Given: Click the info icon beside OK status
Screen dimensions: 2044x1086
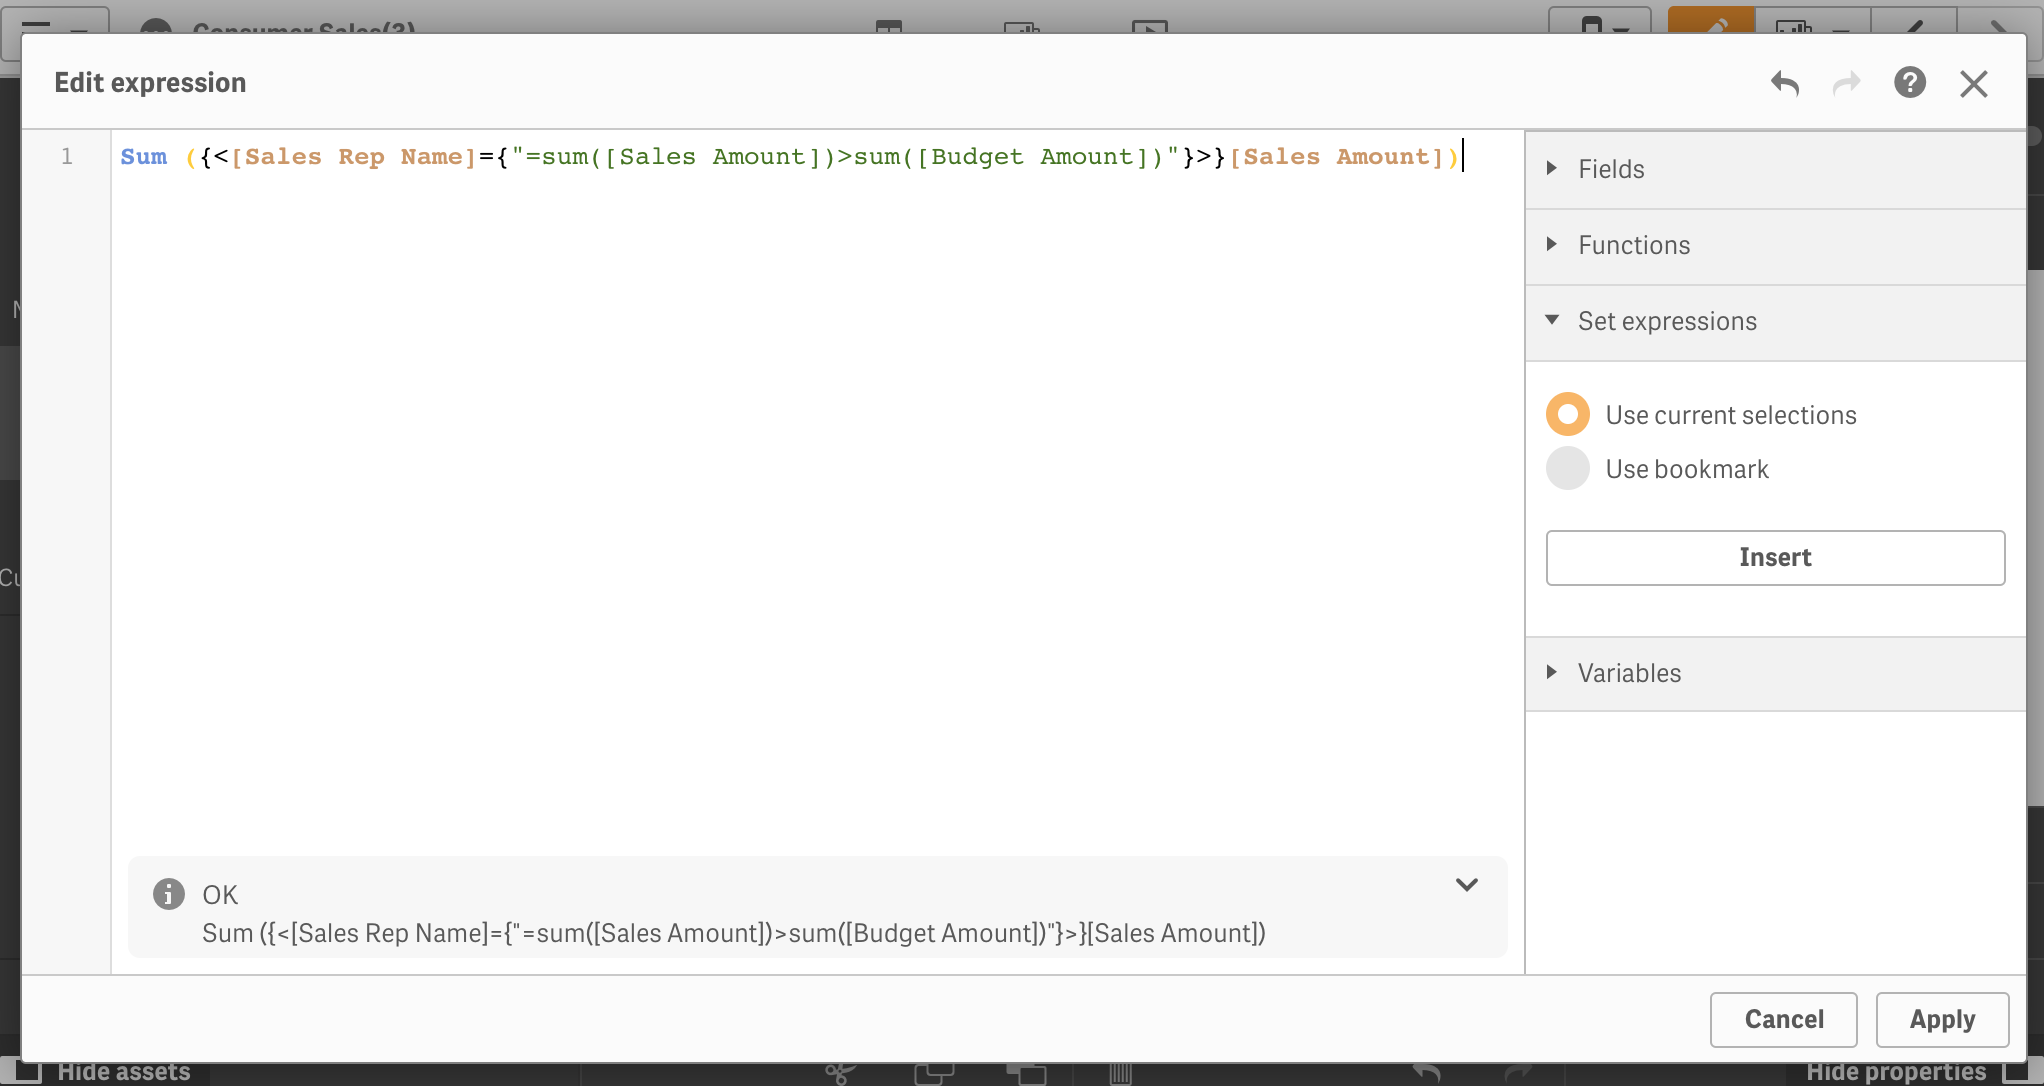Looking at the screenshot, I should [x=168, y=894].
